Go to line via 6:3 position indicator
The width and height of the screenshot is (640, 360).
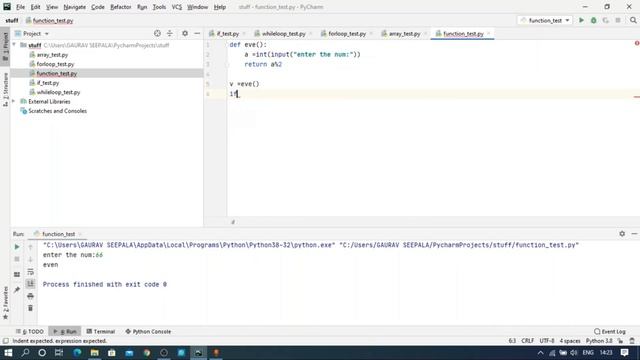[512, 341]
